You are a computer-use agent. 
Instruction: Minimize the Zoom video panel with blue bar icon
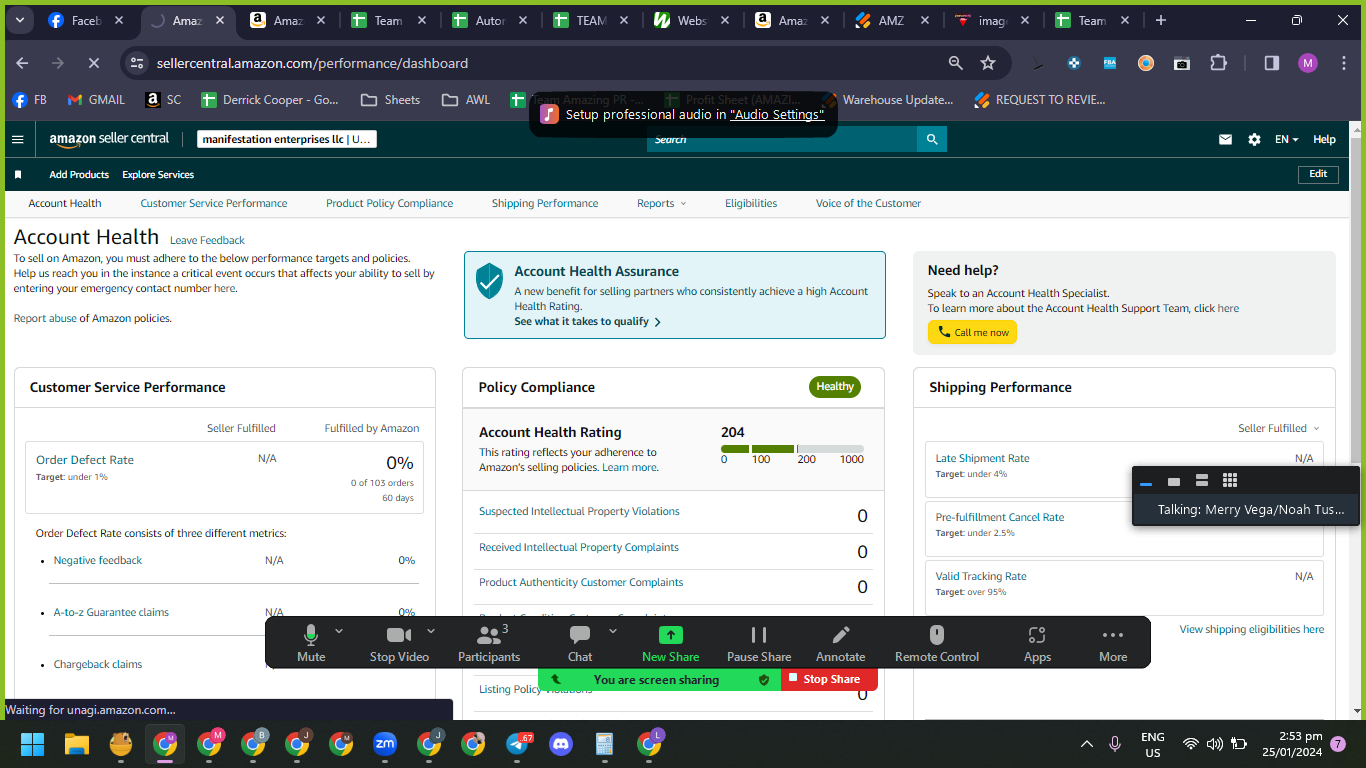(x=1146, y=483)
